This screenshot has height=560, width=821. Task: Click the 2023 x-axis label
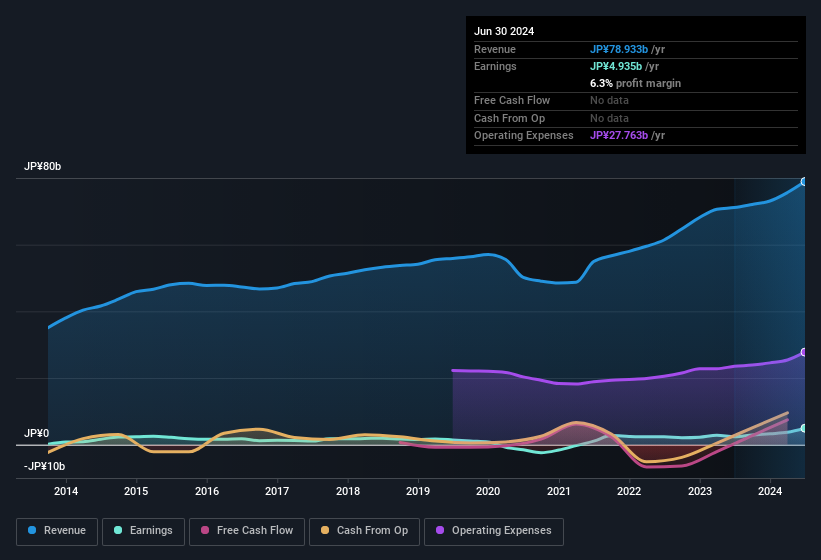click(700, 491)
